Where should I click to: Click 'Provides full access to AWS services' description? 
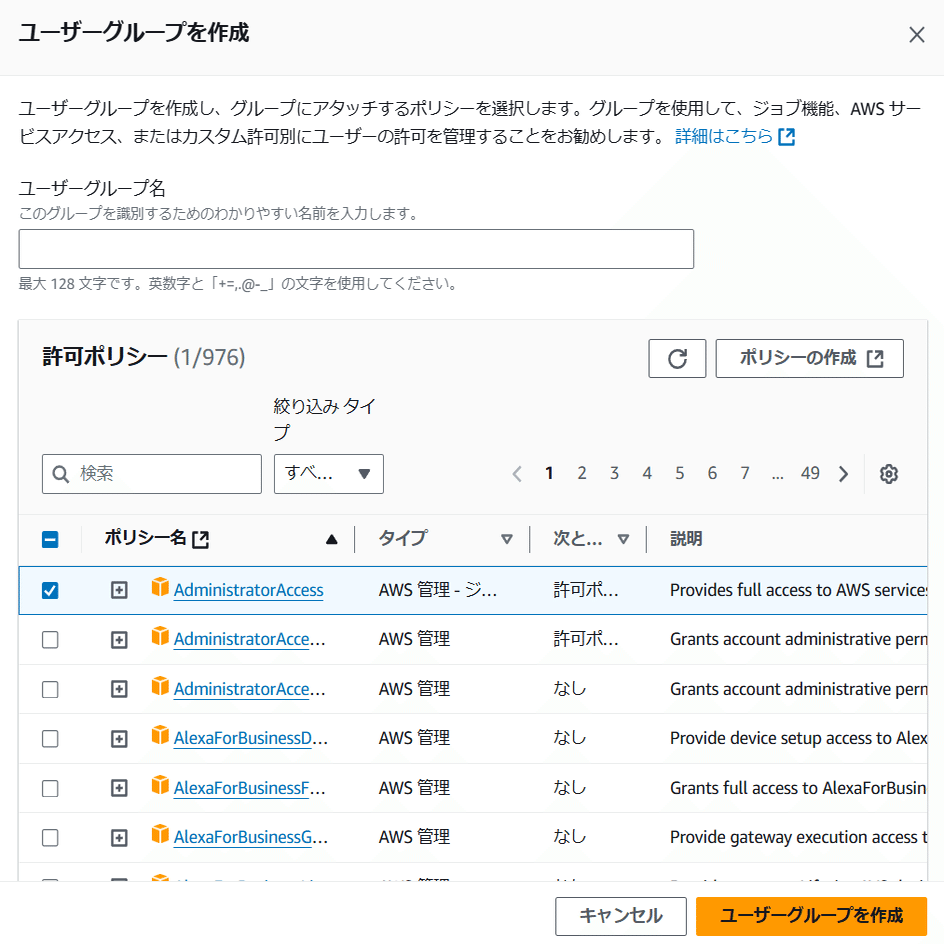coord(798,590)
